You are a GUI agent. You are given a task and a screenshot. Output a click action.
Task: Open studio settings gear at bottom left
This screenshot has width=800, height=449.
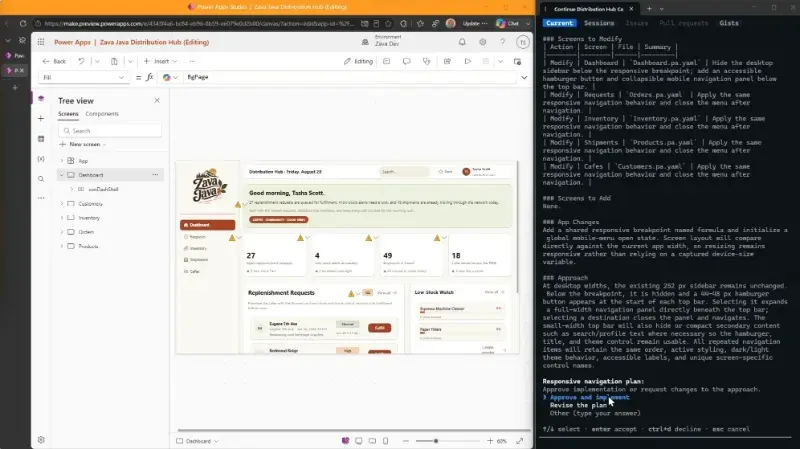pyautogui.click(x=41, y=440)
